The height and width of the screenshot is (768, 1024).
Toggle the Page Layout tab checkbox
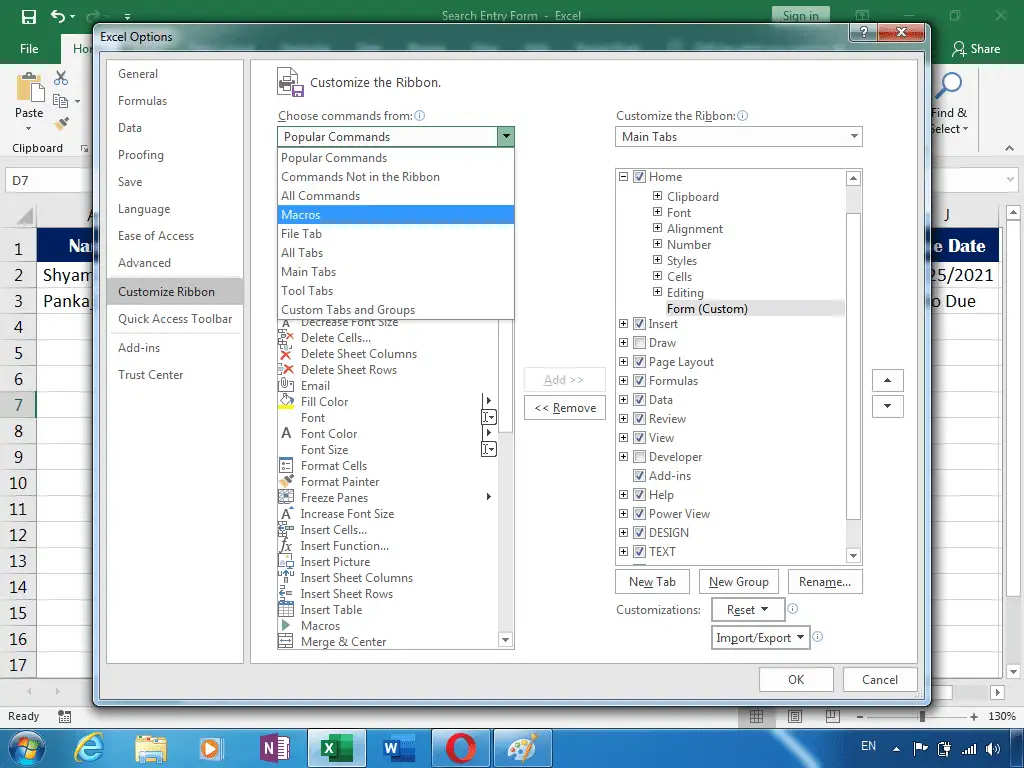pyautogui.click(x=639, y=361)
